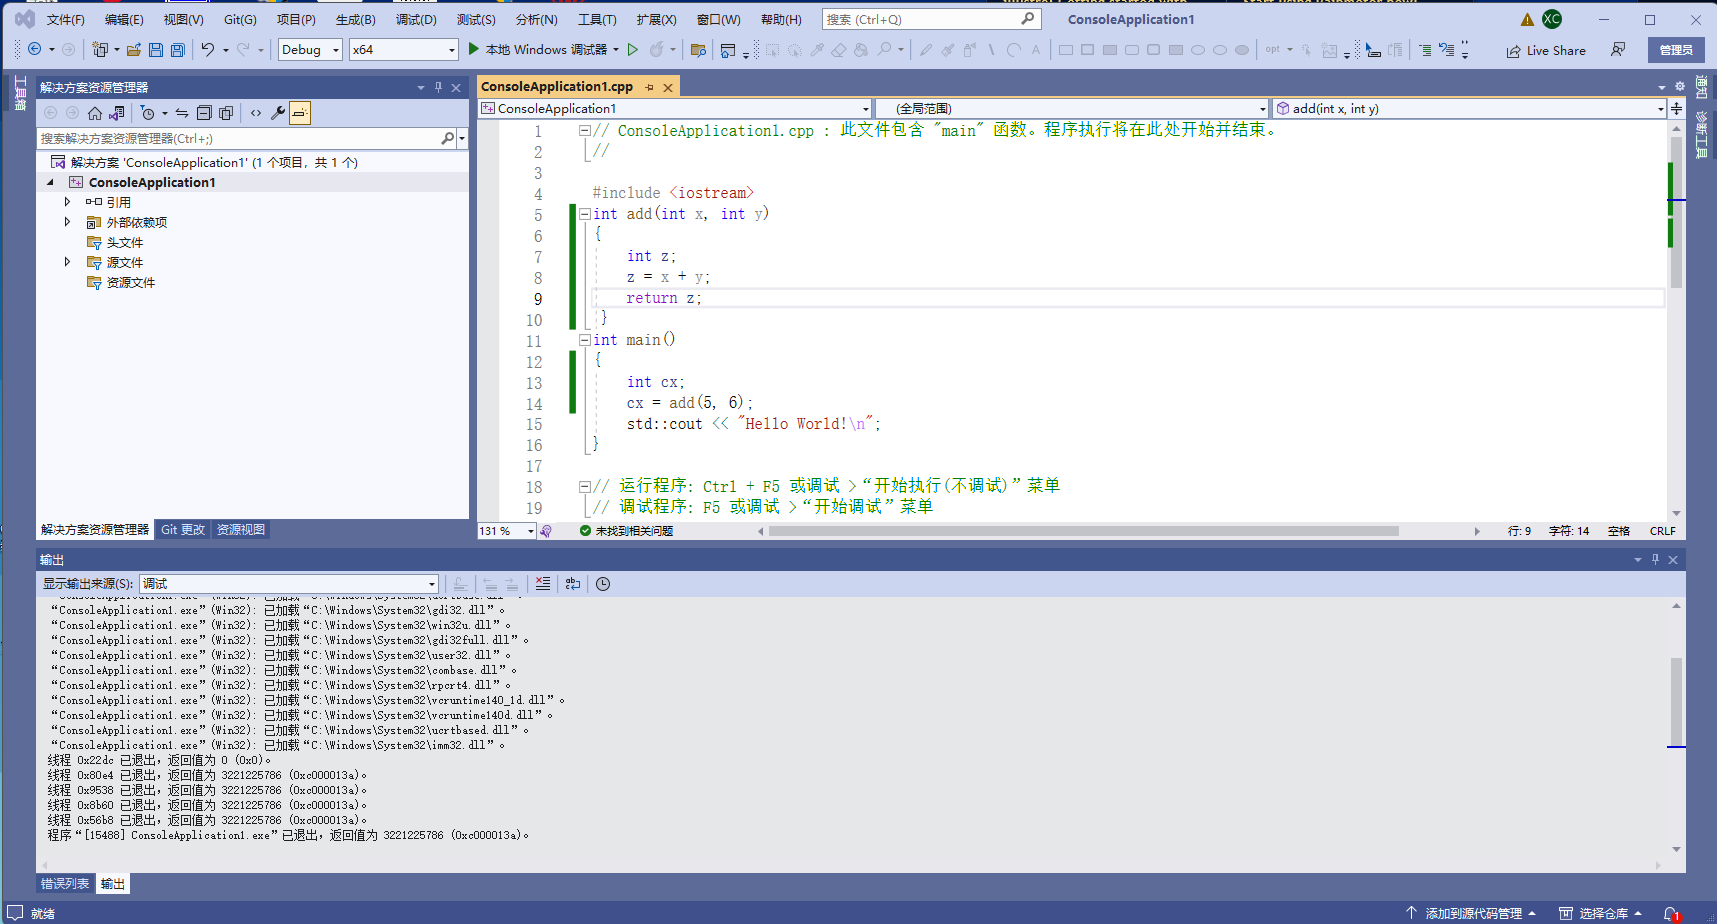Screen dimensions: 1717x924
Task: Switch views using the Solution Explorer views icon
Action: coord(117,113)
